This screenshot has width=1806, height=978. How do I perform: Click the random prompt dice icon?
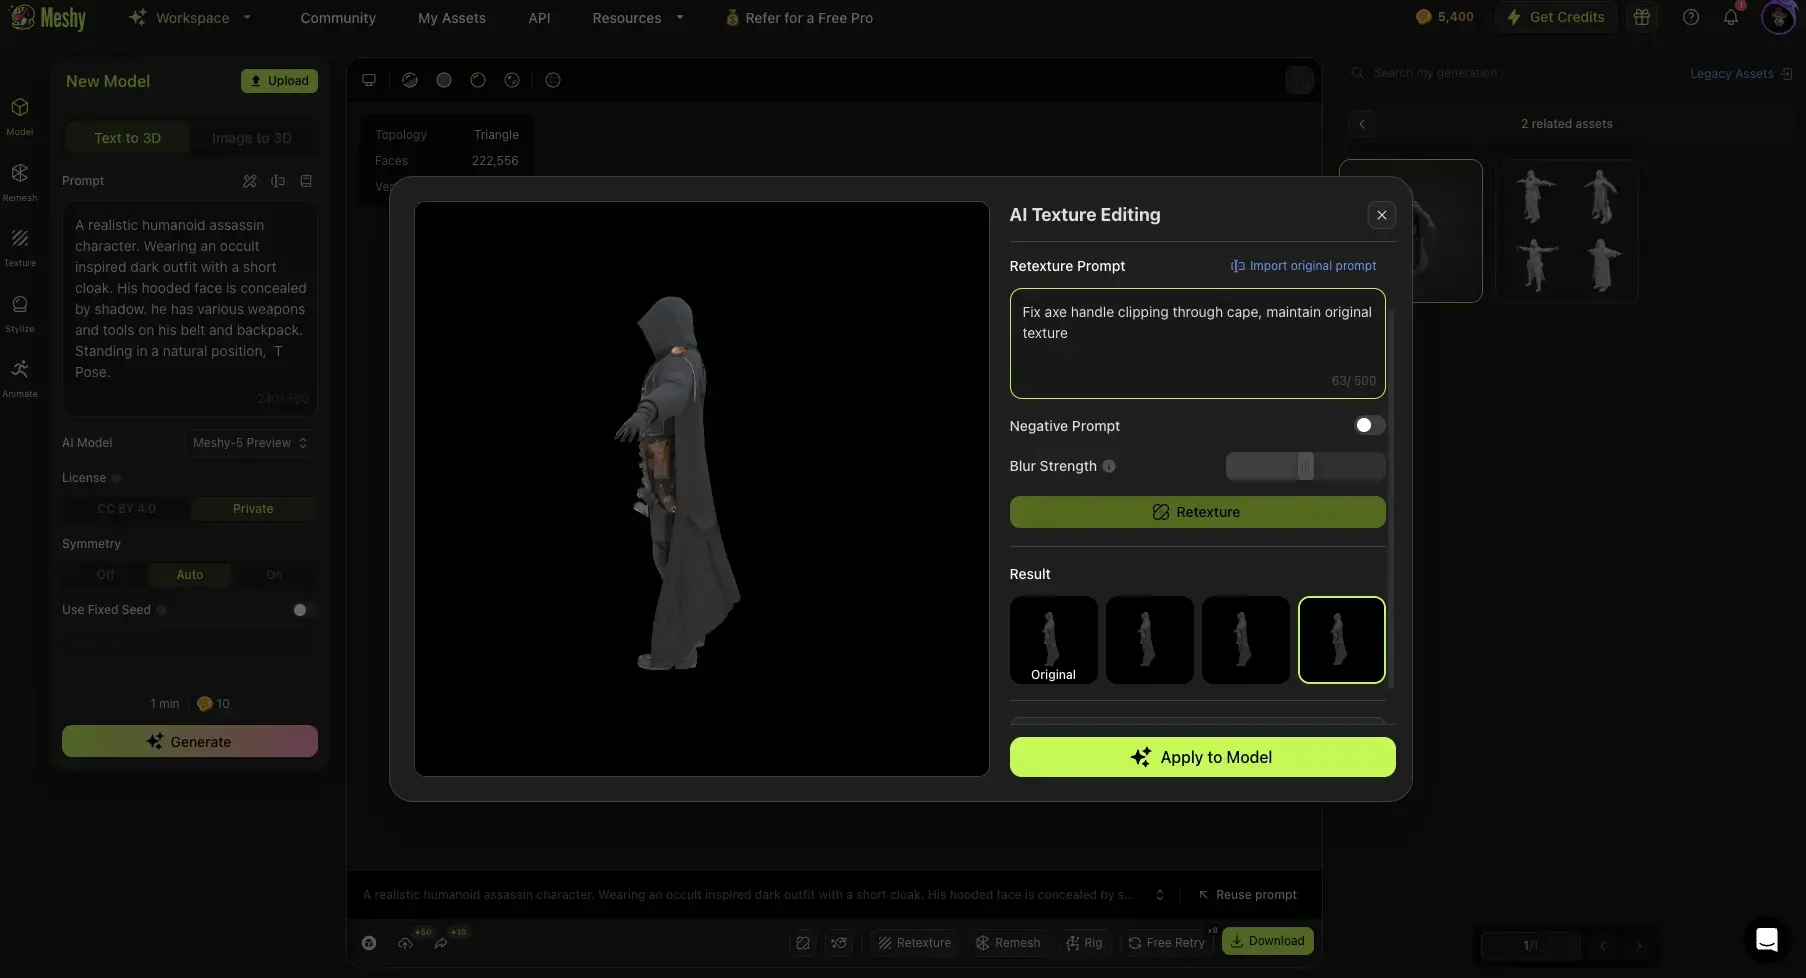pyautogui.click(x=249, y=181)
